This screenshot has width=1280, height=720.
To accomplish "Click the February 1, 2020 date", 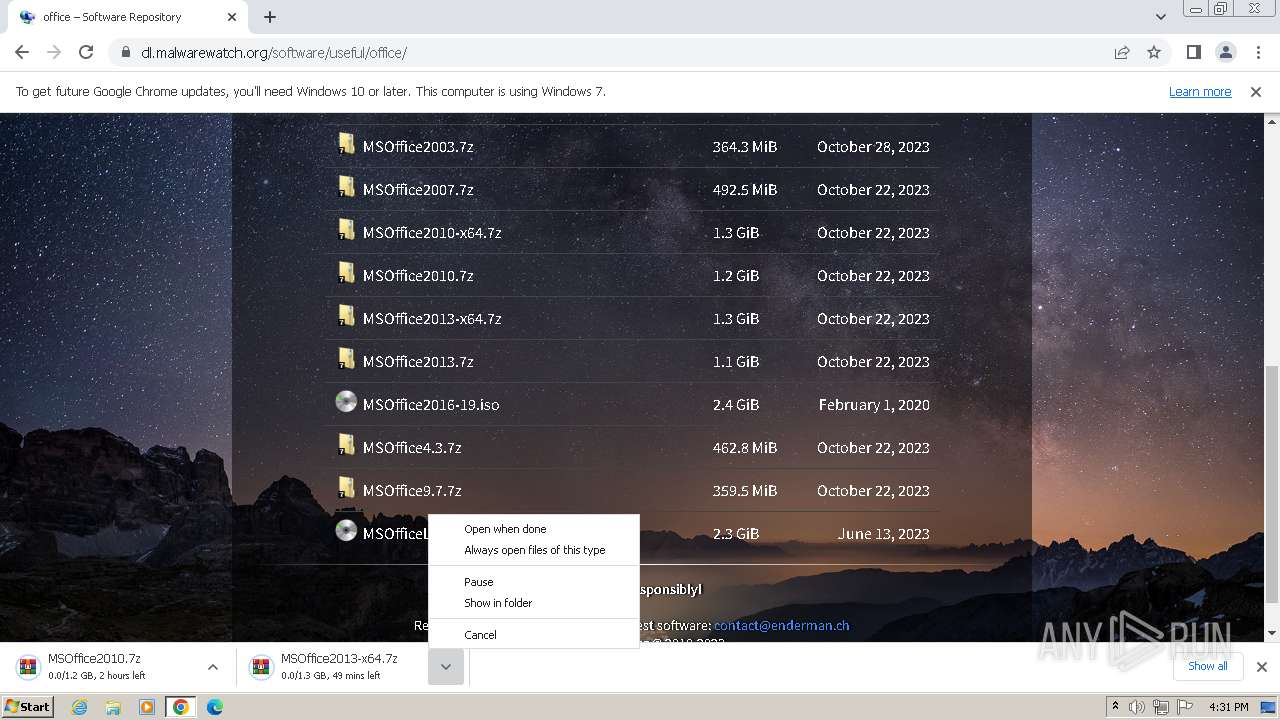I will click(874, 404).
